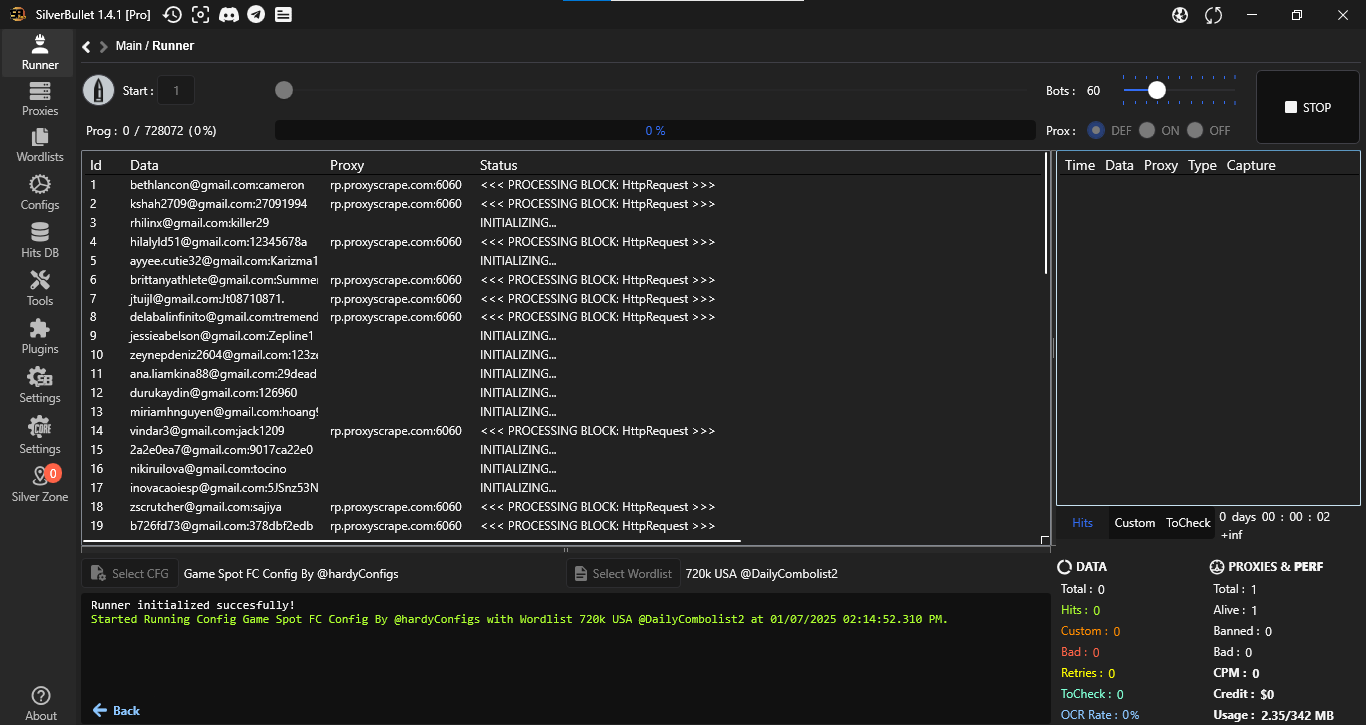Click the Bots value 60
The image size is (1366, 725).
(x=1094, y=91)
